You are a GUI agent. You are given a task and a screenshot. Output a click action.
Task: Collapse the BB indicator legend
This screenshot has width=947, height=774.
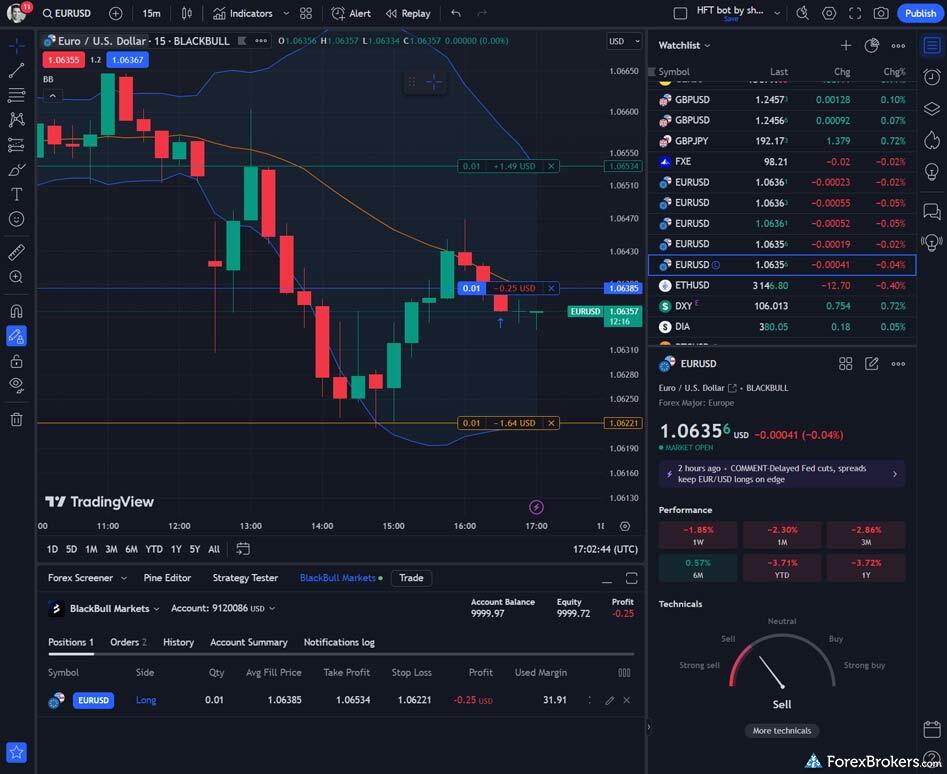pyautogui.click(x=53, y=95)
